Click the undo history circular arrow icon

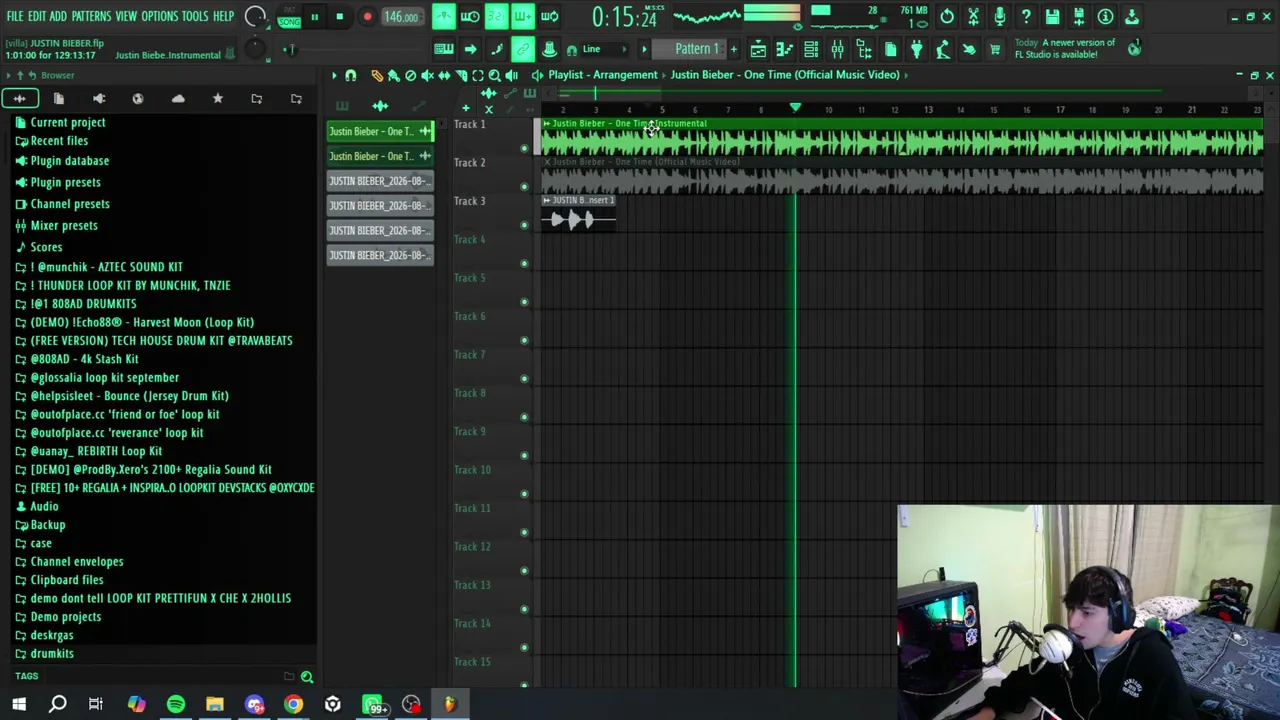click(x=947, y=17)
